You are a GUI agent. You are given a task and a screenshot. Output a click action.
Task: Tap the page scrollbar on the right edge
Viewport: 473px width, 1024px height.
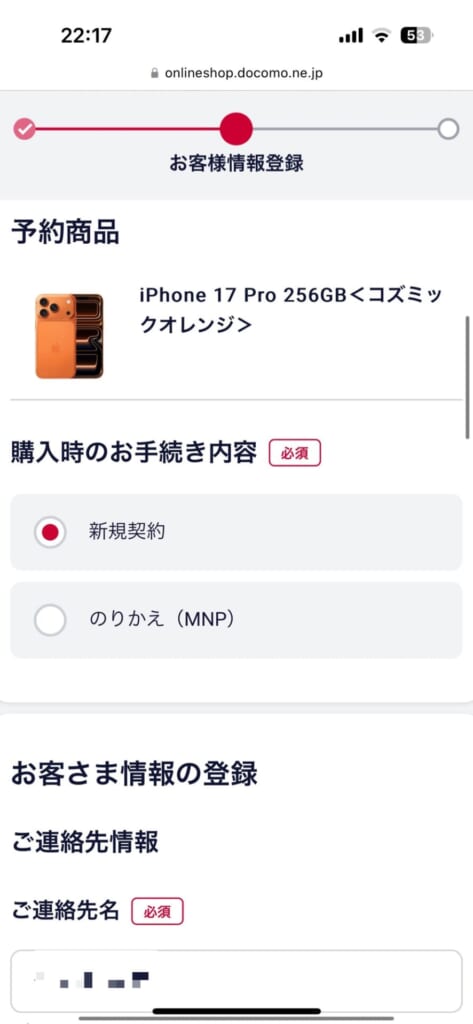467,377
